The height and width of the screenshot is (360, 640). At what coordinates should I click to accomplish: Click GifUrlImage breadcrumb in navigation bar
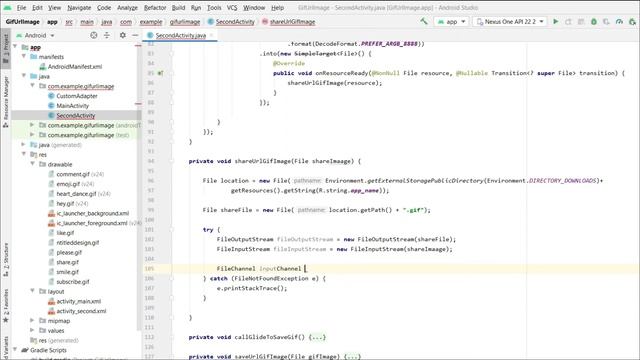[x=22, y=22]
